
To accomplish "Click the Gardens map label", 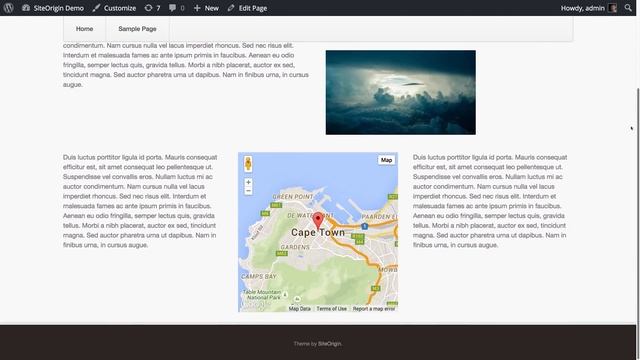I will pos(295,247).
